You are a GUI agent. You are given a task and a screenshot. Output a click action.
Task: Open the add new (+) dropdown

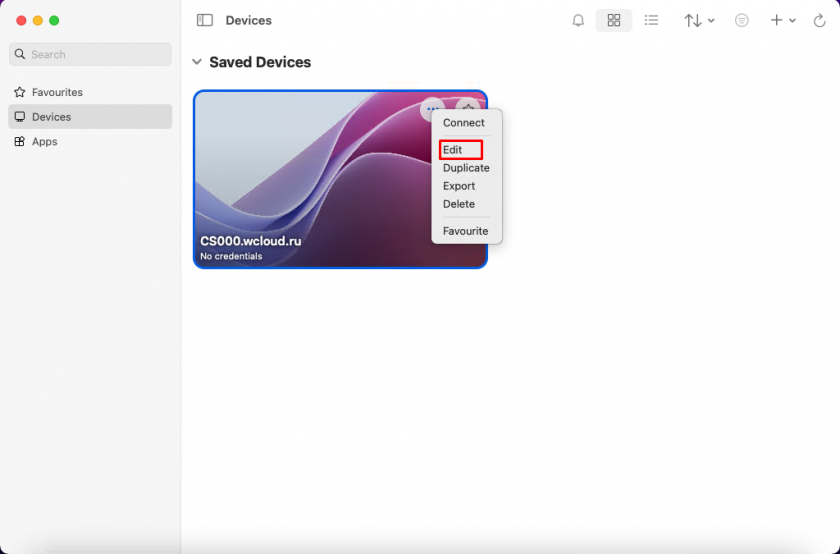click(782, 20)
